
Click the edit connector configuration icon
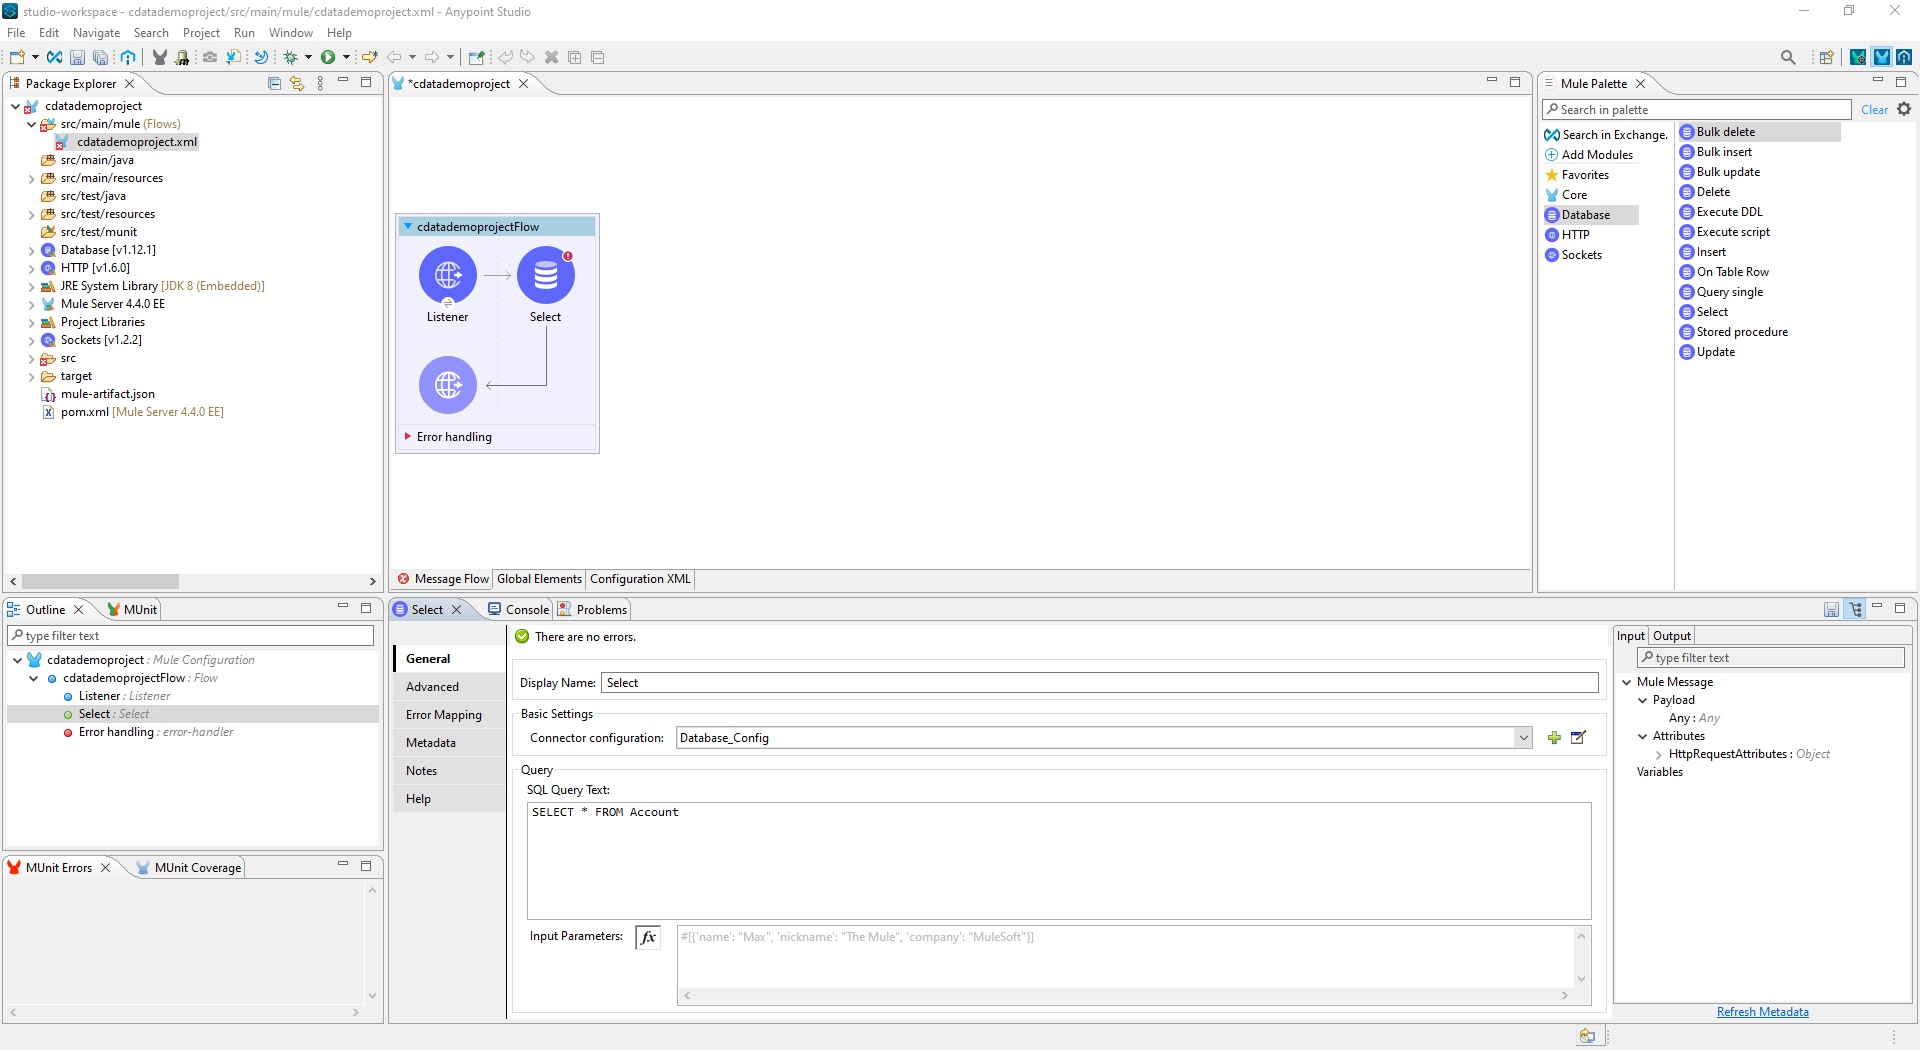tap(1578, 738)
